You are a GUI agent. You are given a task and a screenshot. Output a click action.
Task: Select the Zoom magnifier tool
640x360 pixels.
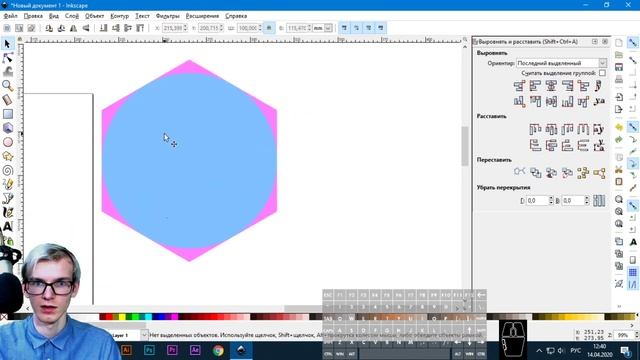click(7, 86)
